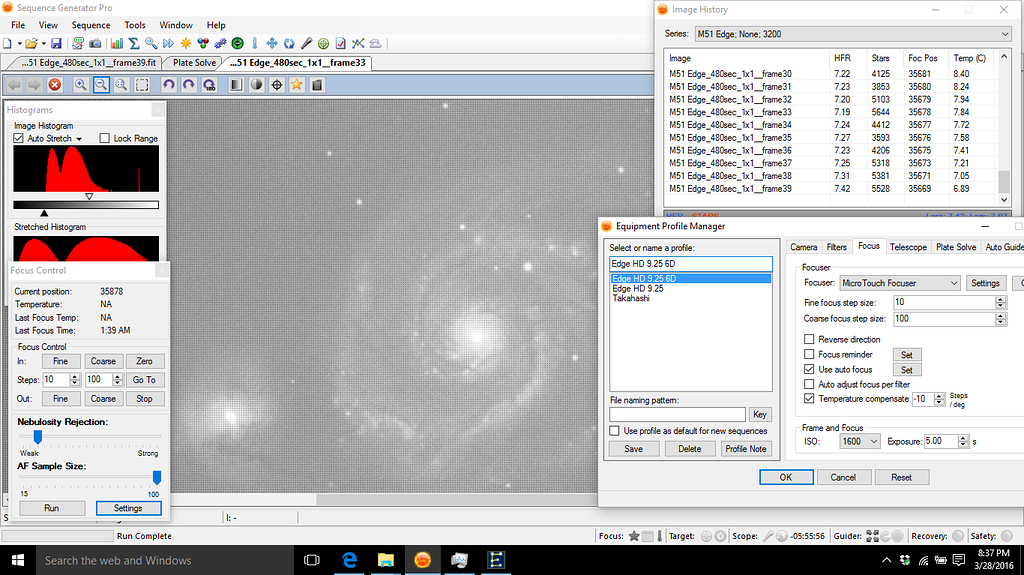Click the Run button in Focus Control
Viewport: 1024px width, 575px height.
click(x=51, y=508)
